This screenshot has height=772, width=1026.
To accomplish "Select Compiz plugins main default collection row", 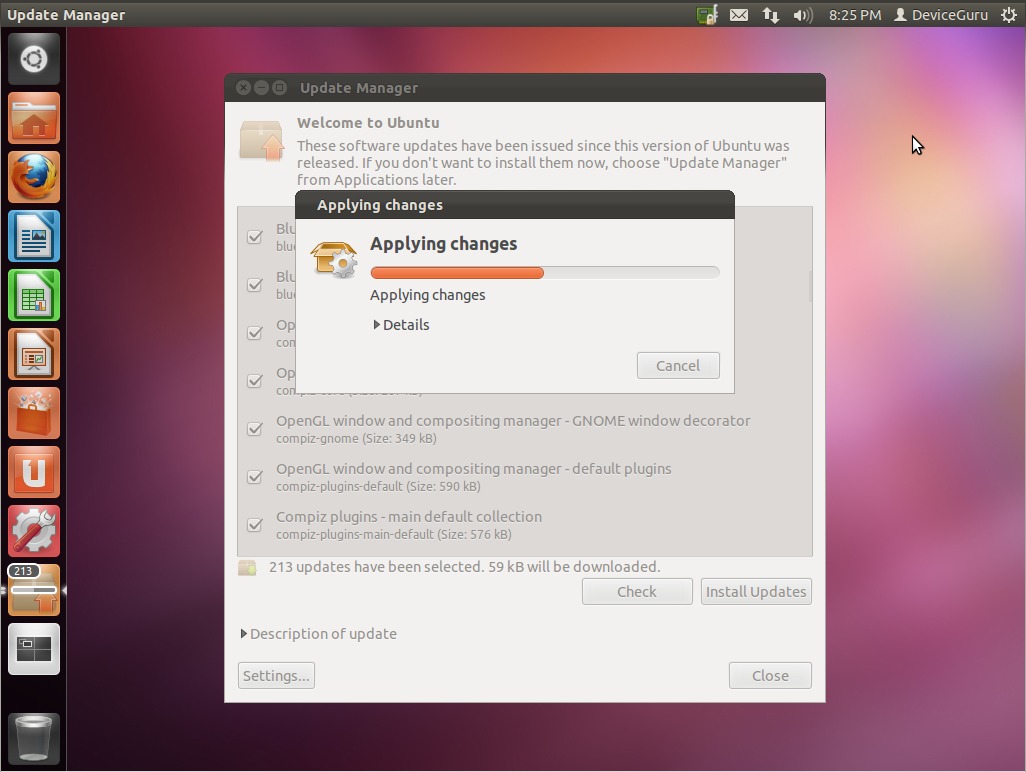I will click(525, 525).
